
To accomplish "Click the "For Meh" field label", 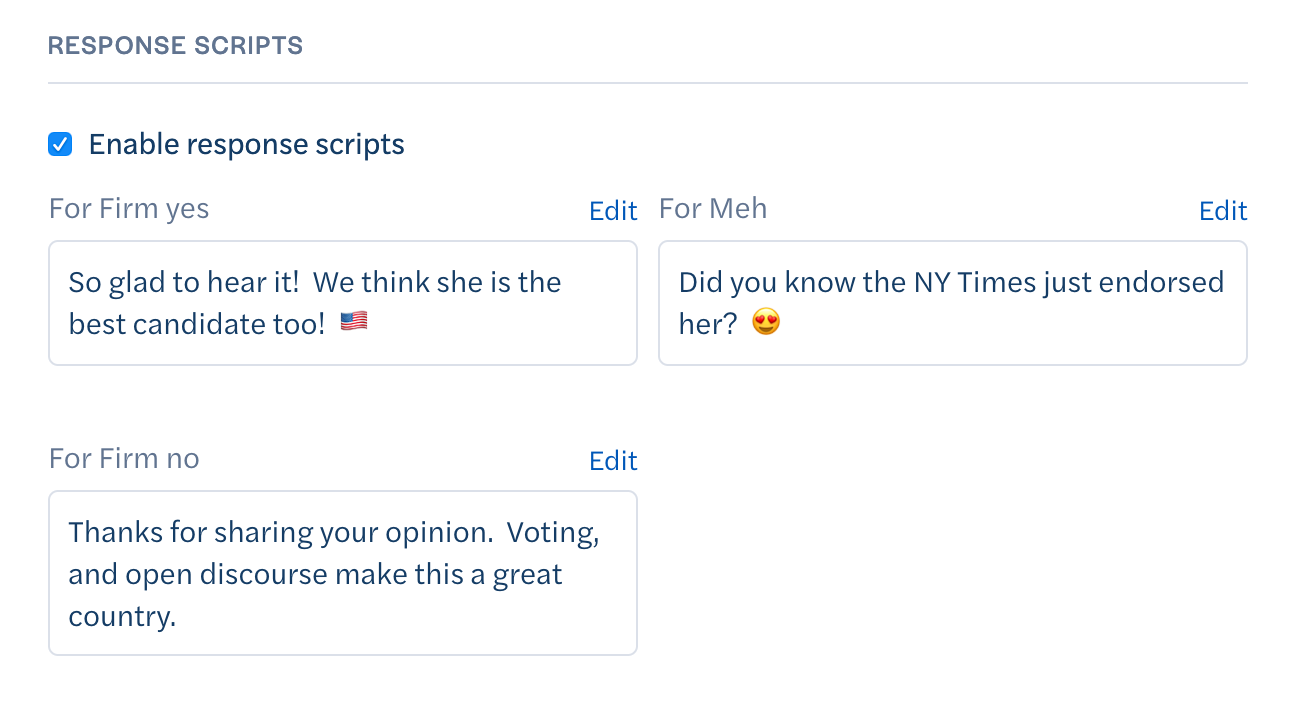I will 713,208.
